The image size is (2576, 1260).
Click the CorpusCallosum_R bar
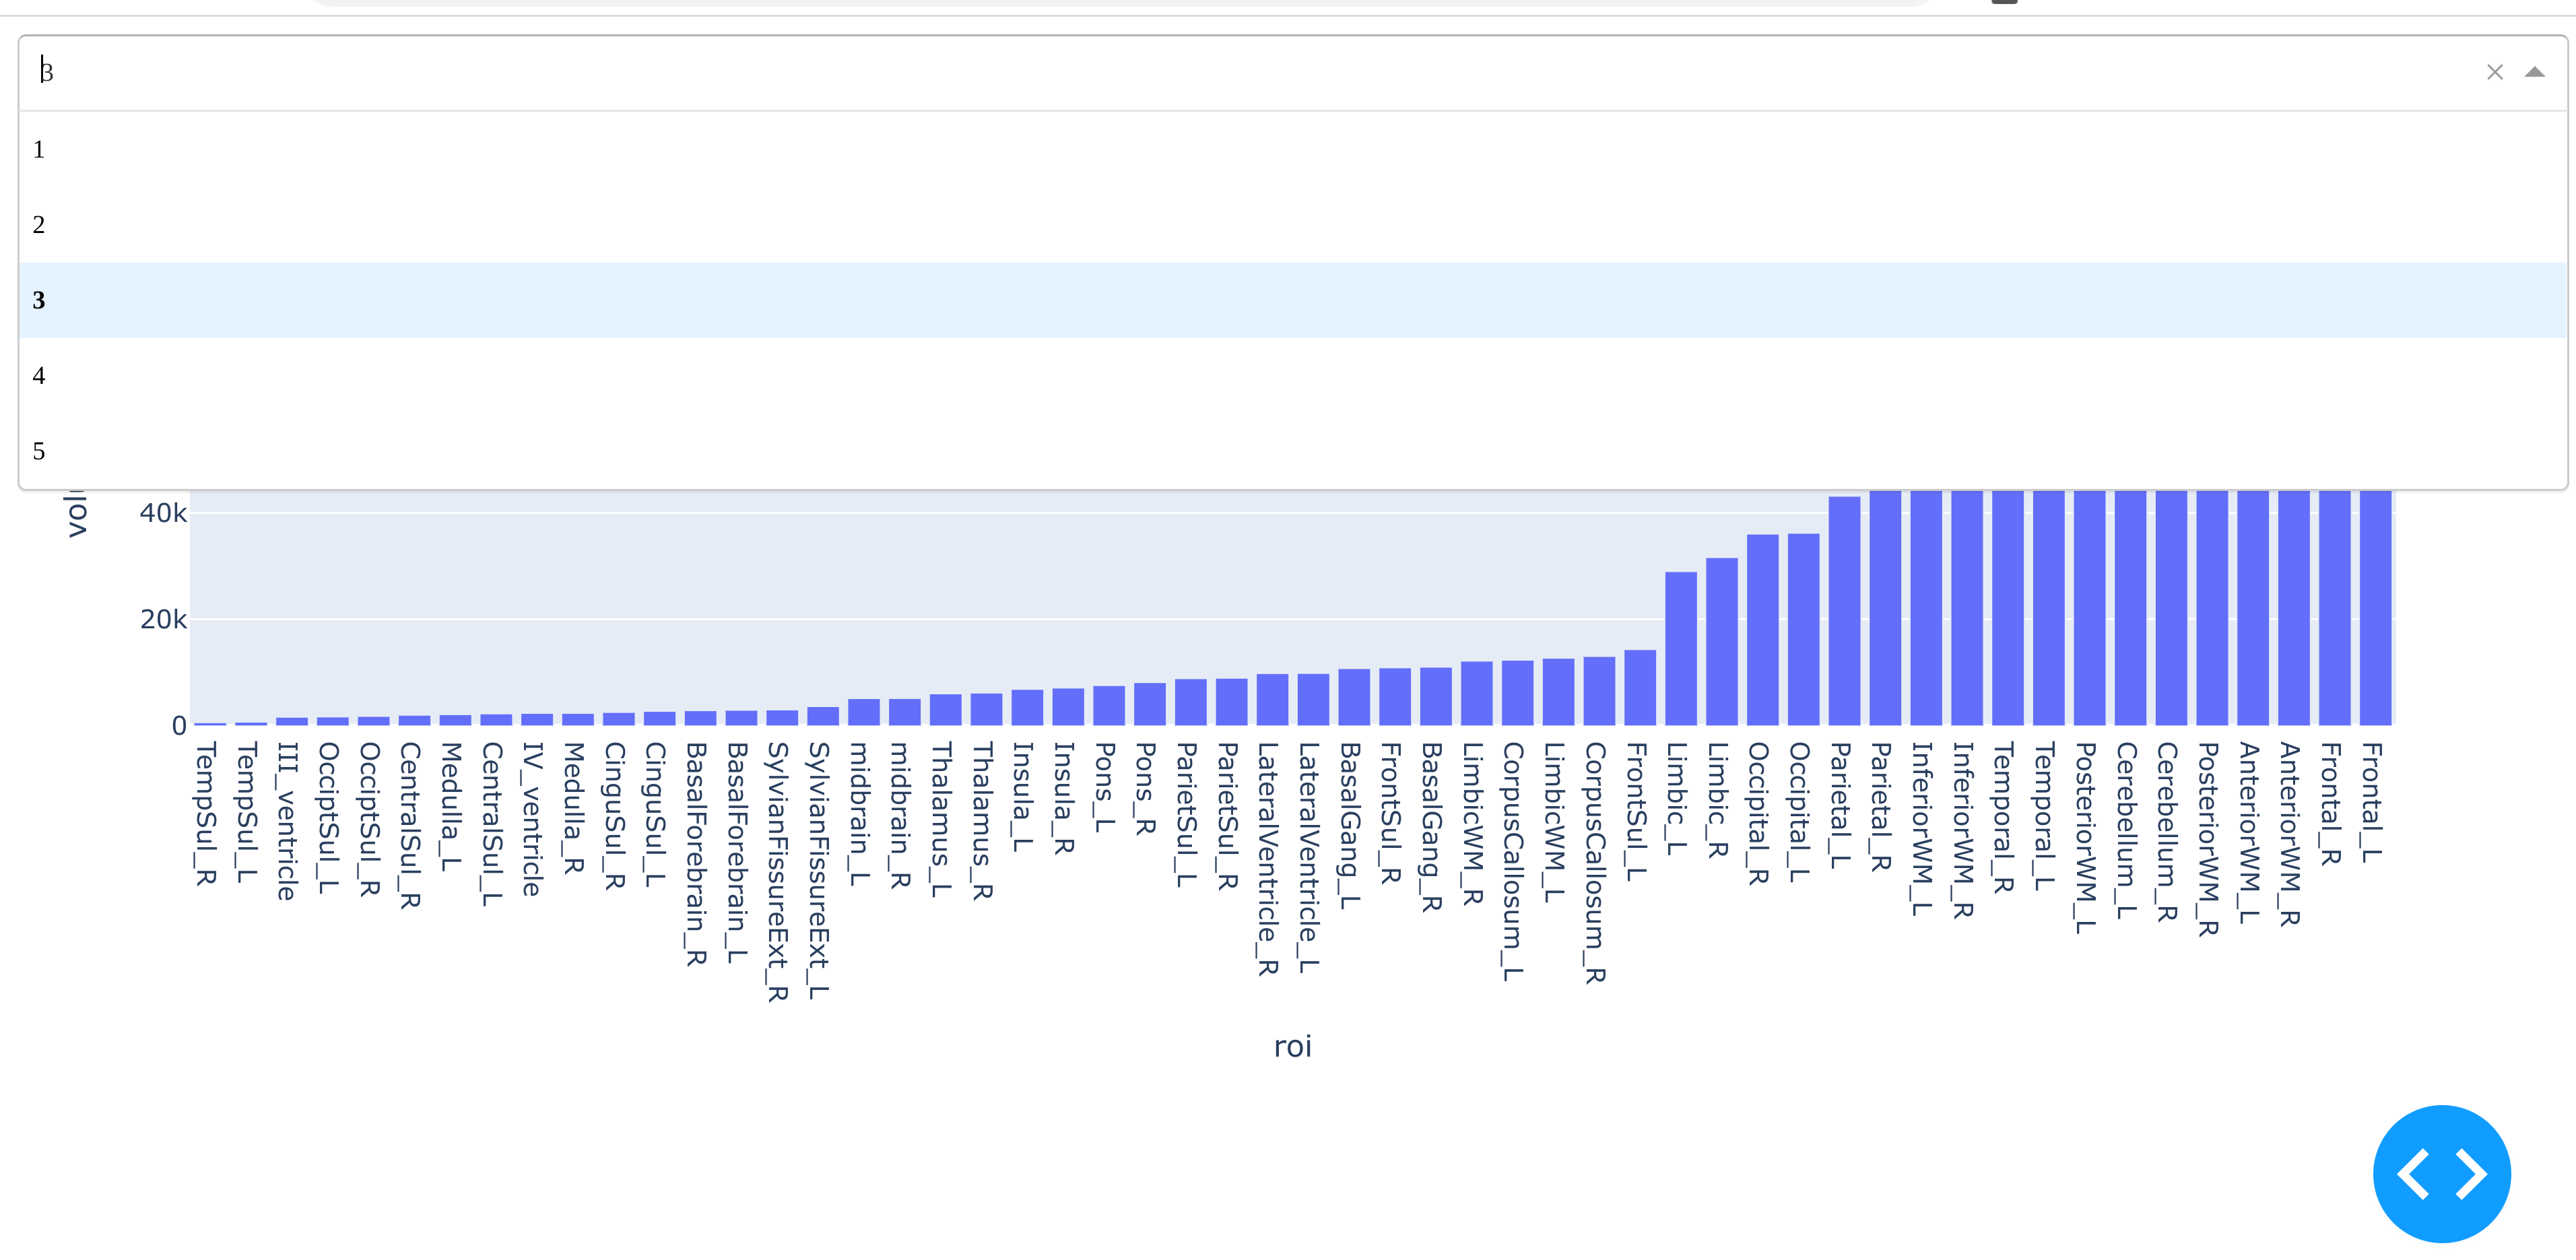pos(1599,692)
